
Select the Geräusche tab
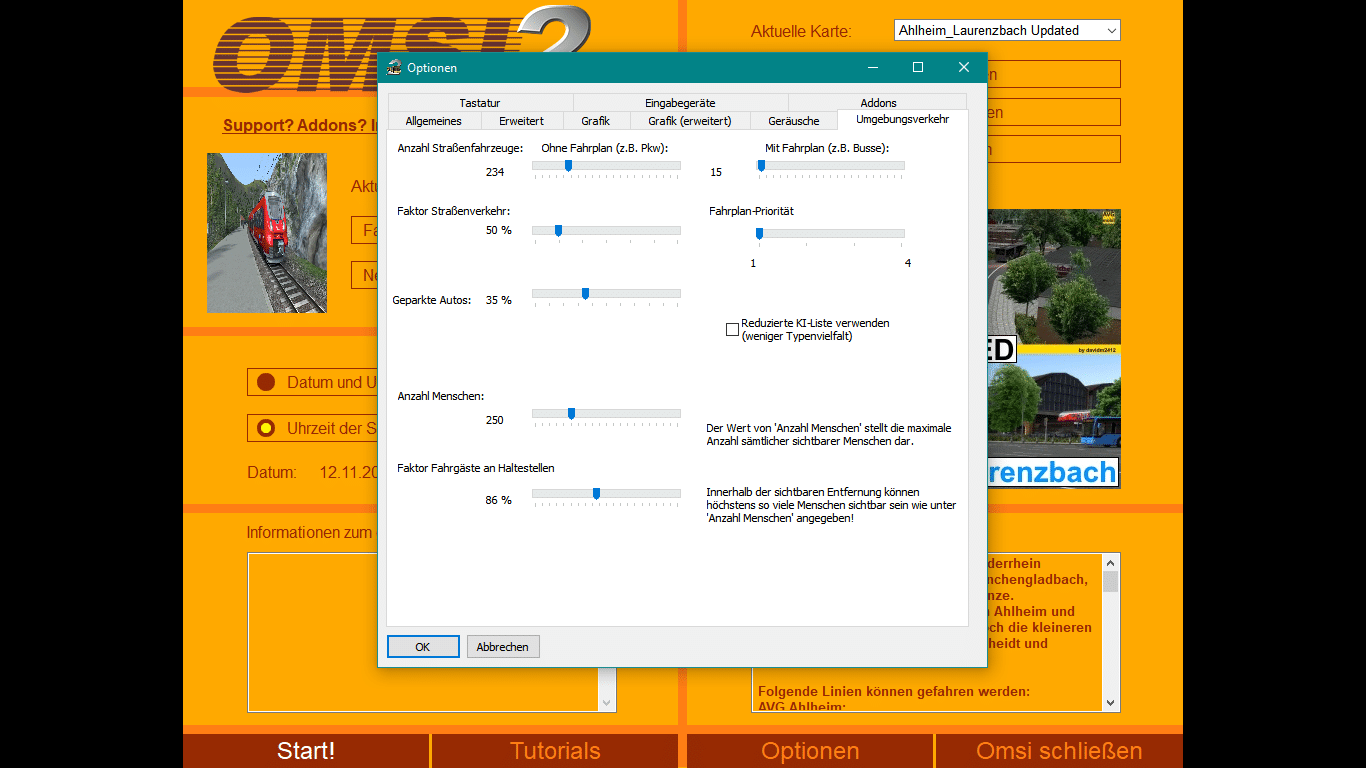pos(794,121)
